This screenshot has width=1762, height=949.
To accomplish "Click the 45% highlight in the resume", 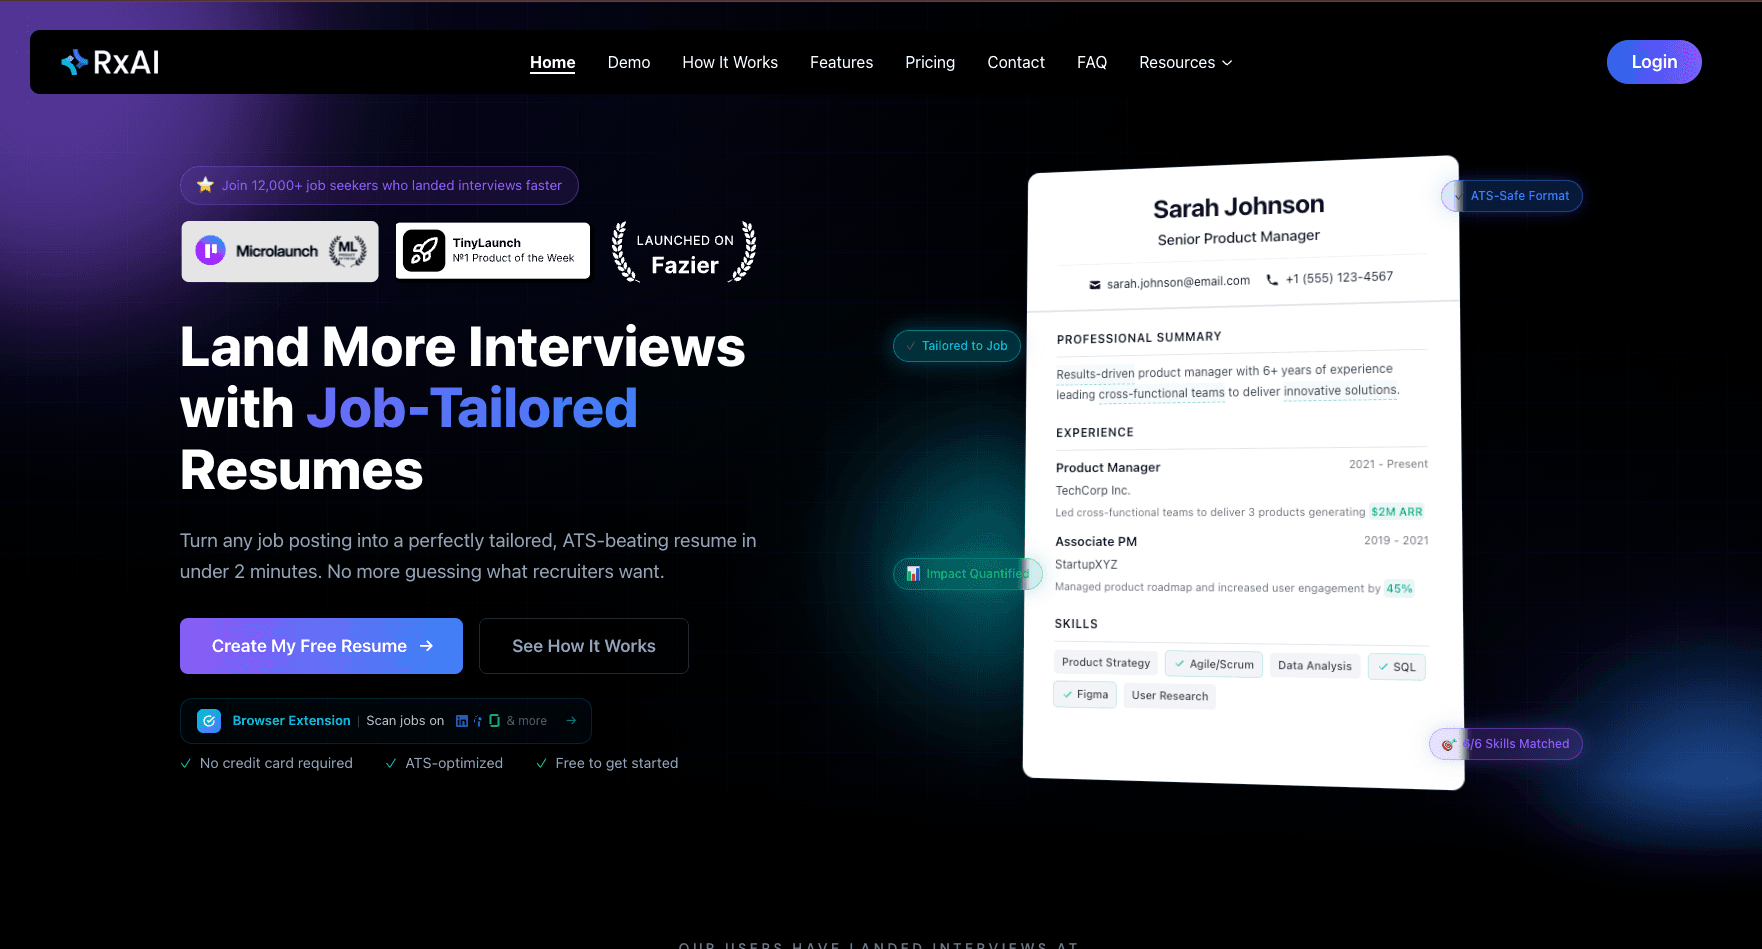I will (x=1399, y=589).
